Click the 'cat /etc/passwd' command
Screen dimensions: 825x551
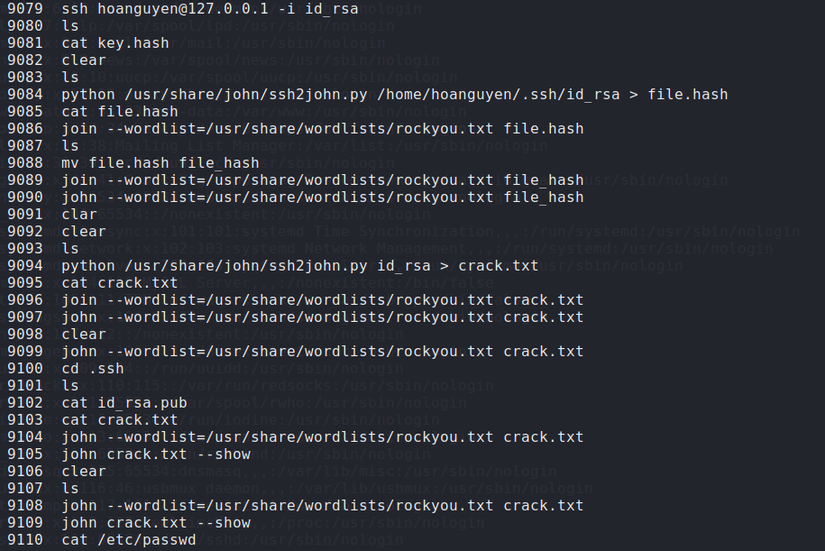(128, 540)
